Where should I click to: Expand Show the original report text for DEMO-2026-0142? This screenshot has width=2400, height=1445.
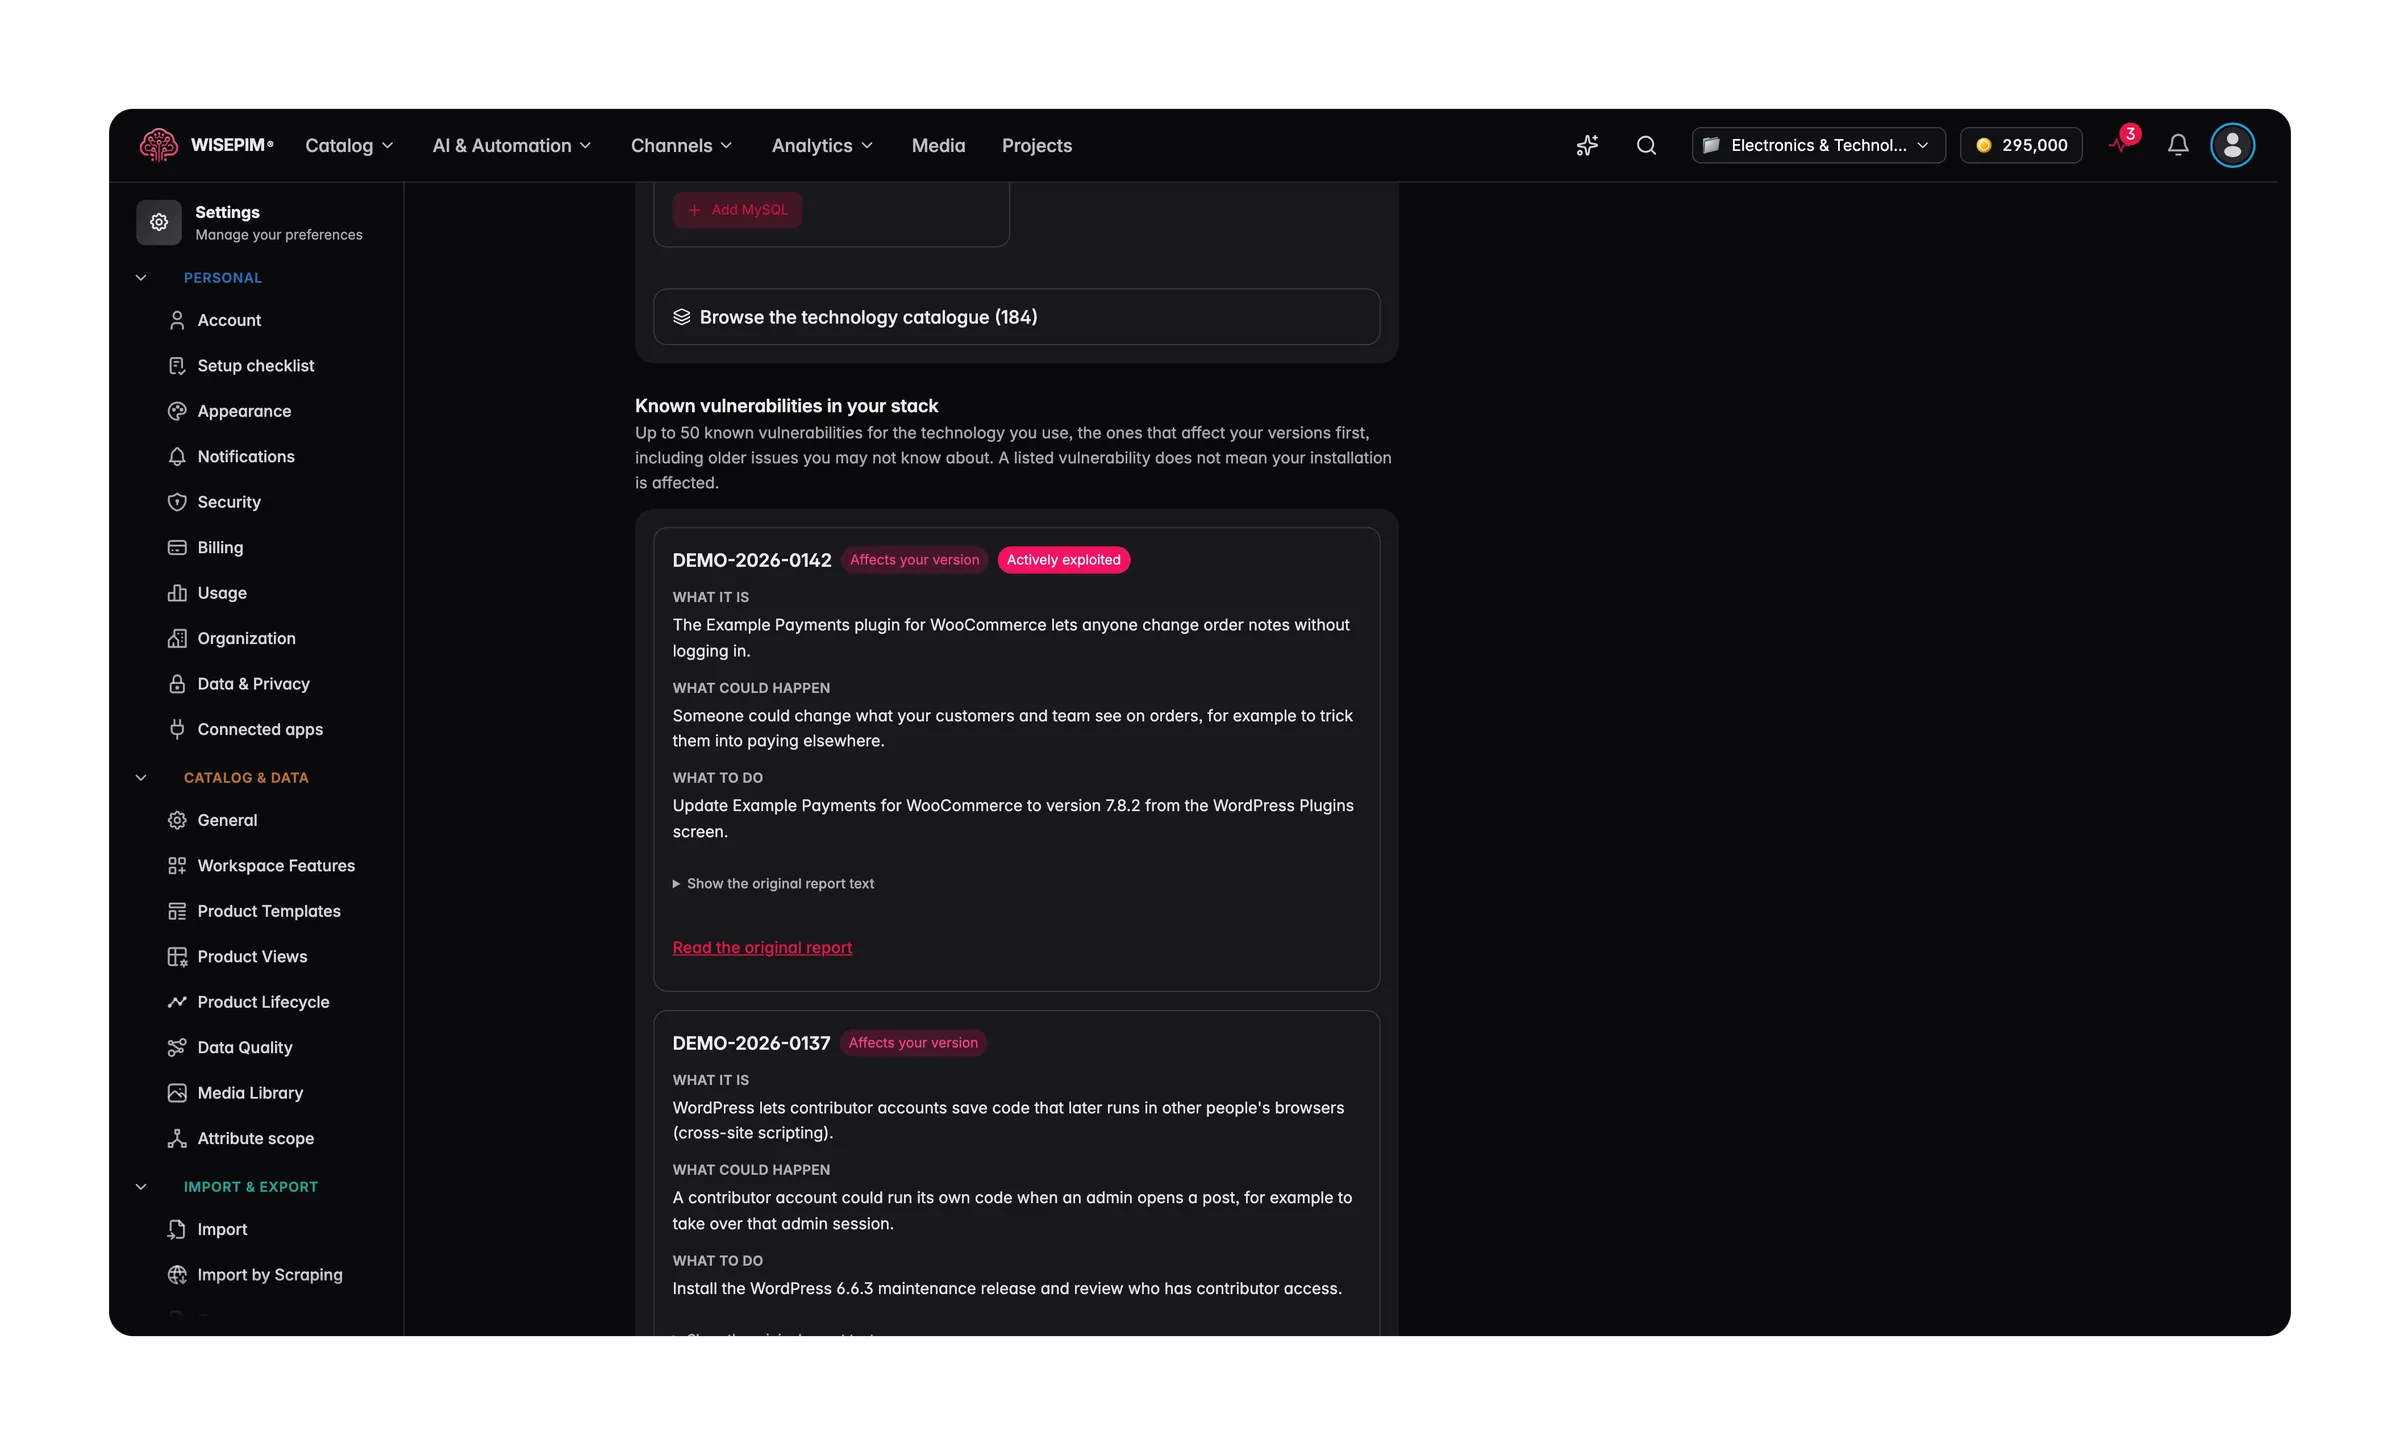(773, 884)
